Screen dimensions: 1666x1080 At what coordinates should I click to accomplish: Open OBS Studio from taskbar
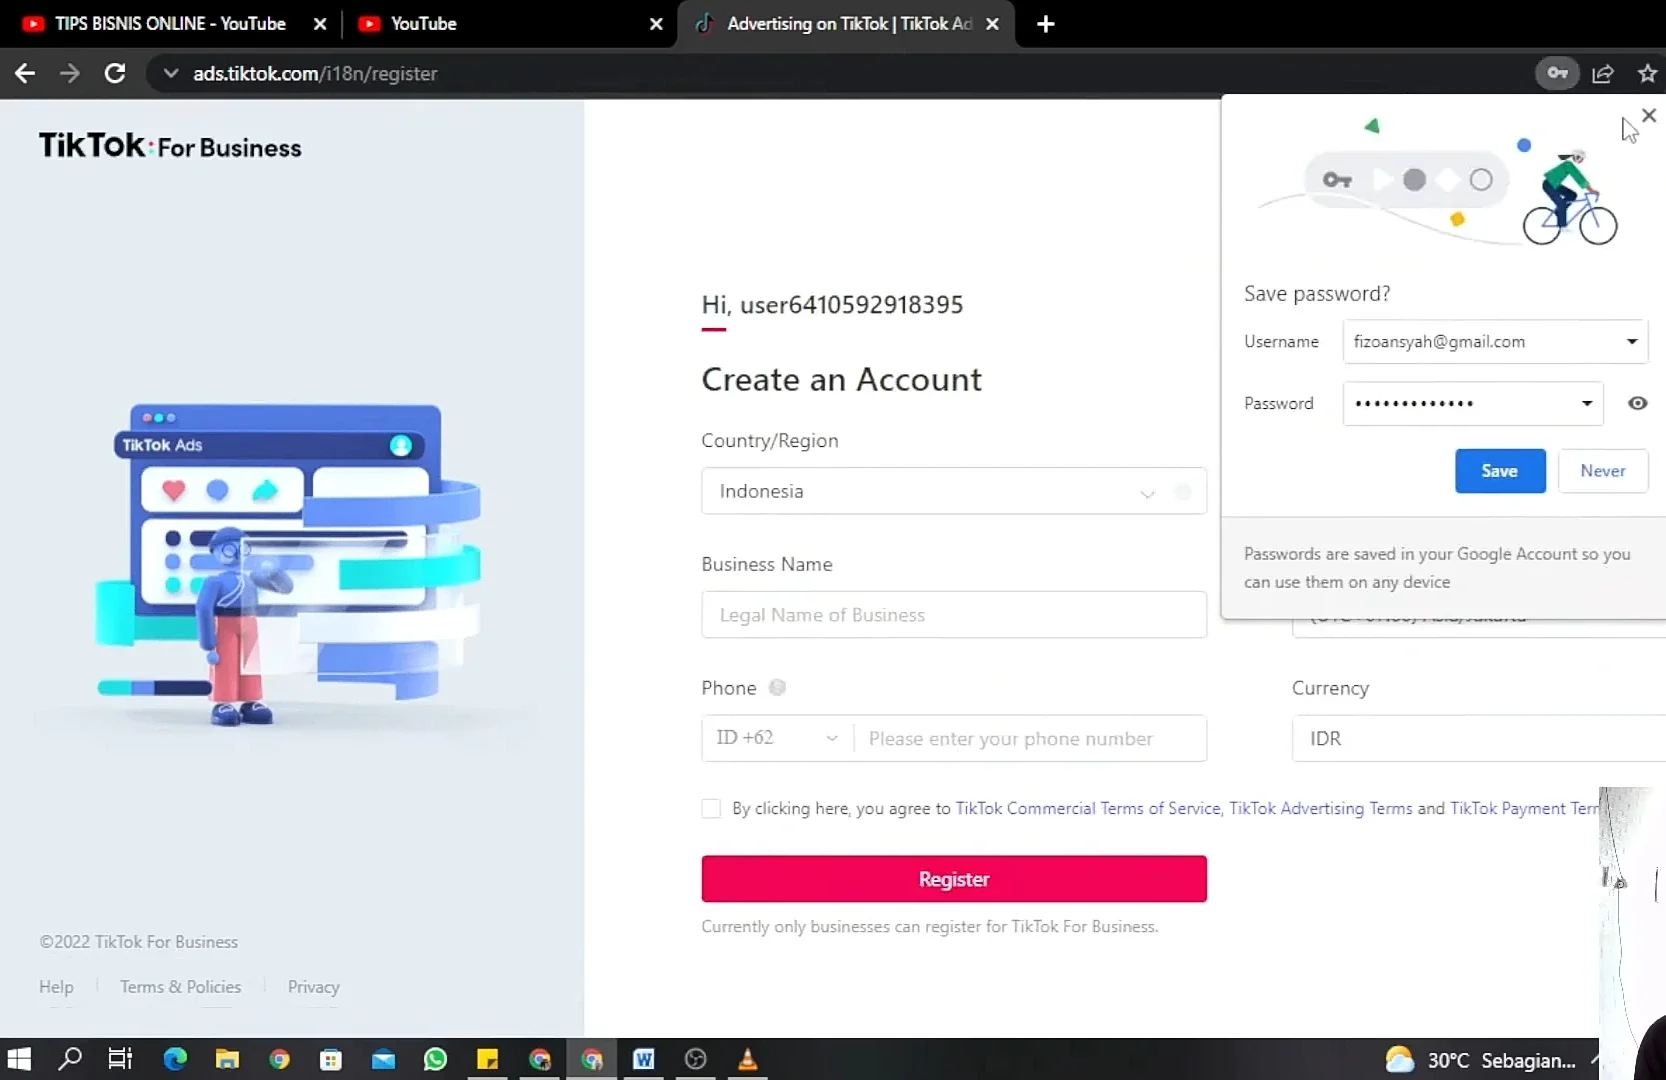(695, 1059)
